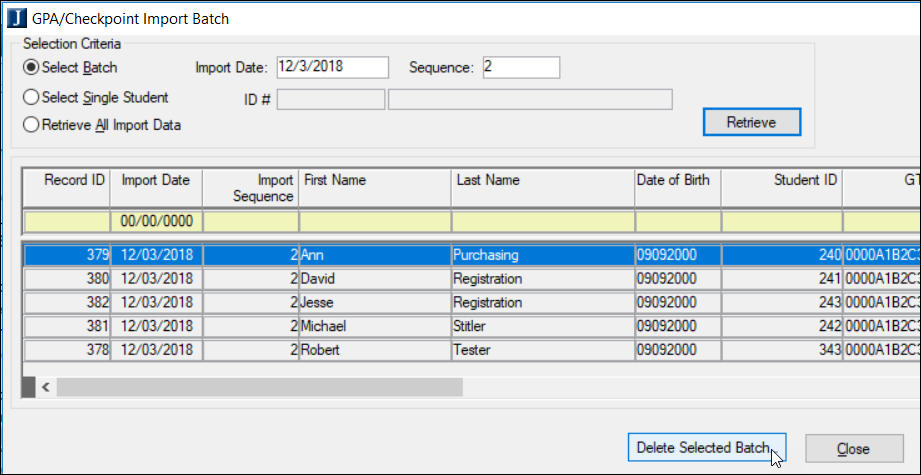Viewport: 921px width, 475px height.
Task: Close the import batch dialog
Action: point(853,449)
